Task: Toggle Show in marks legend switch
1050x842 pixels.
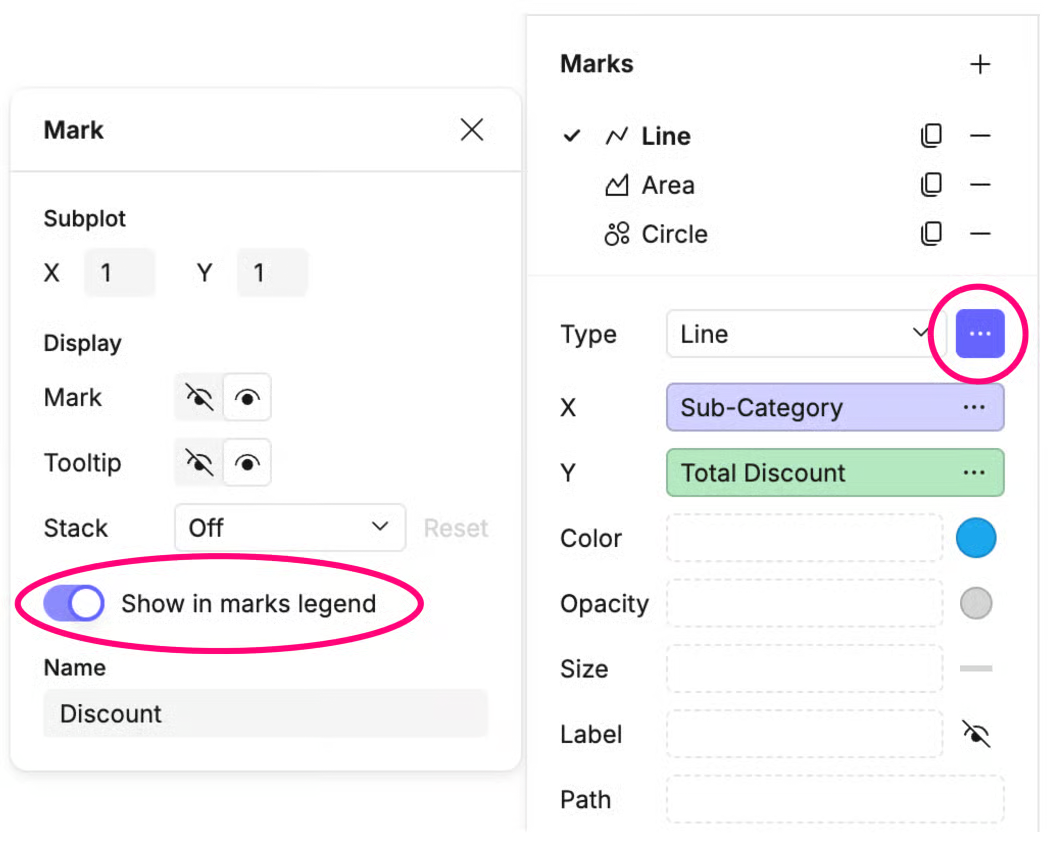Action: coord(74,604)
